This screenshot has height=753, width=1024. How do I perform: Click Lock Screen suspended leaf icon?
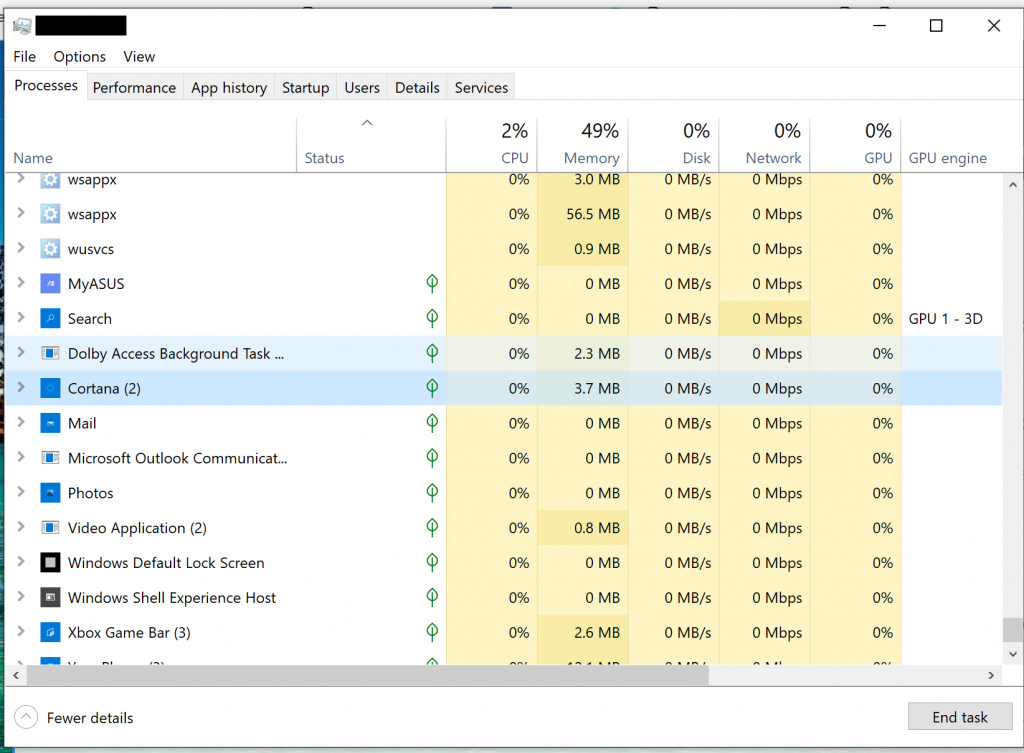[x=432, y=562]
